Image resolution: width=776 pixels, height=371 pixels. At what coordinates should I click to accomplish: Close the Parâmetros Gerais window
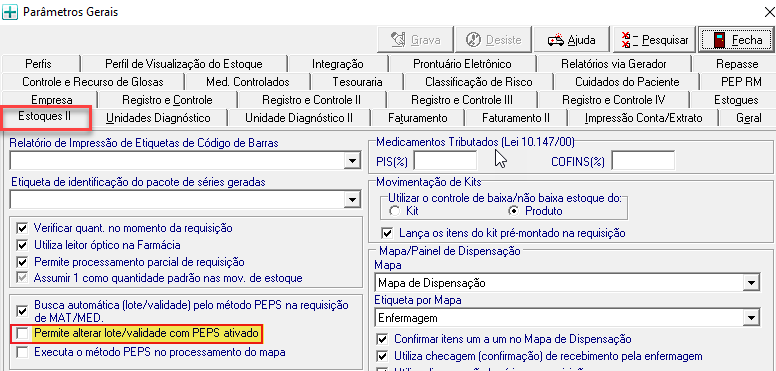click(769, 11)
